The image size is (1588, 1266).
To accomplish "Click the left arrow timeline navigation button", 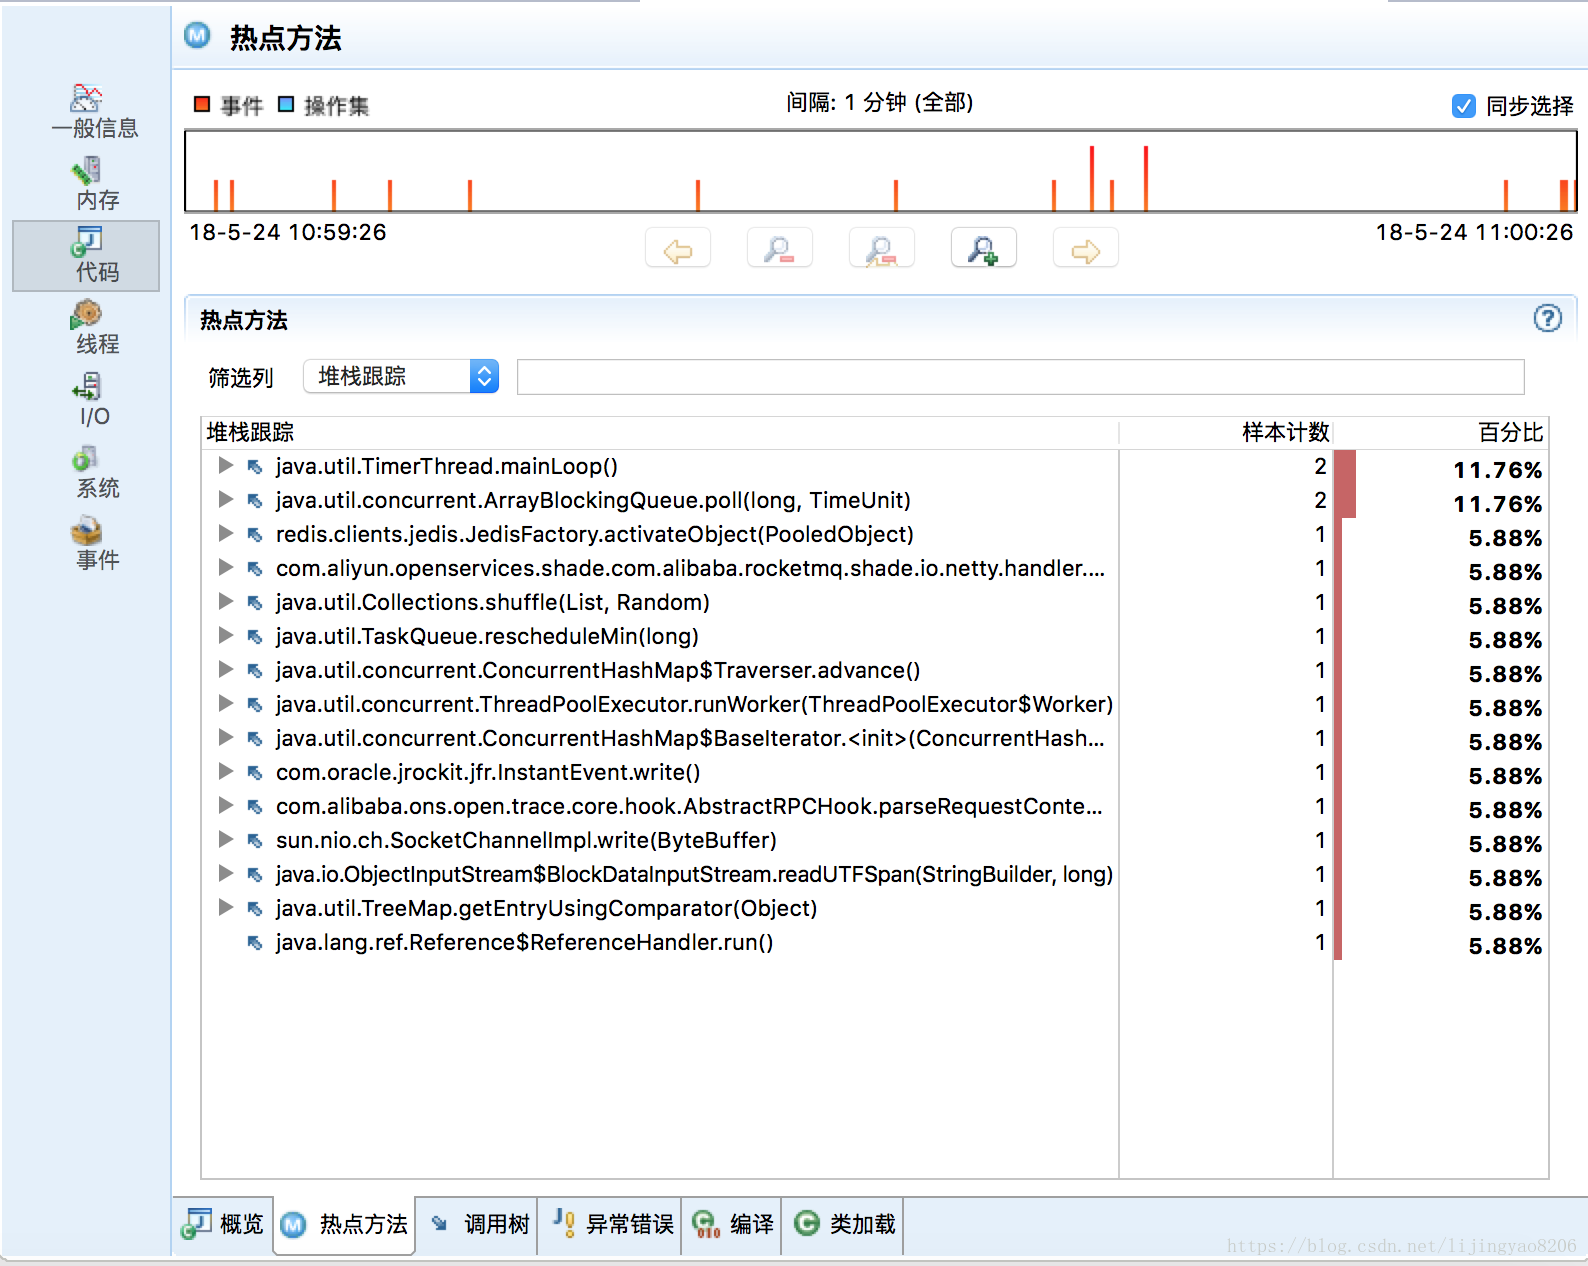I will pyautogui.click(x=678, y=249).
